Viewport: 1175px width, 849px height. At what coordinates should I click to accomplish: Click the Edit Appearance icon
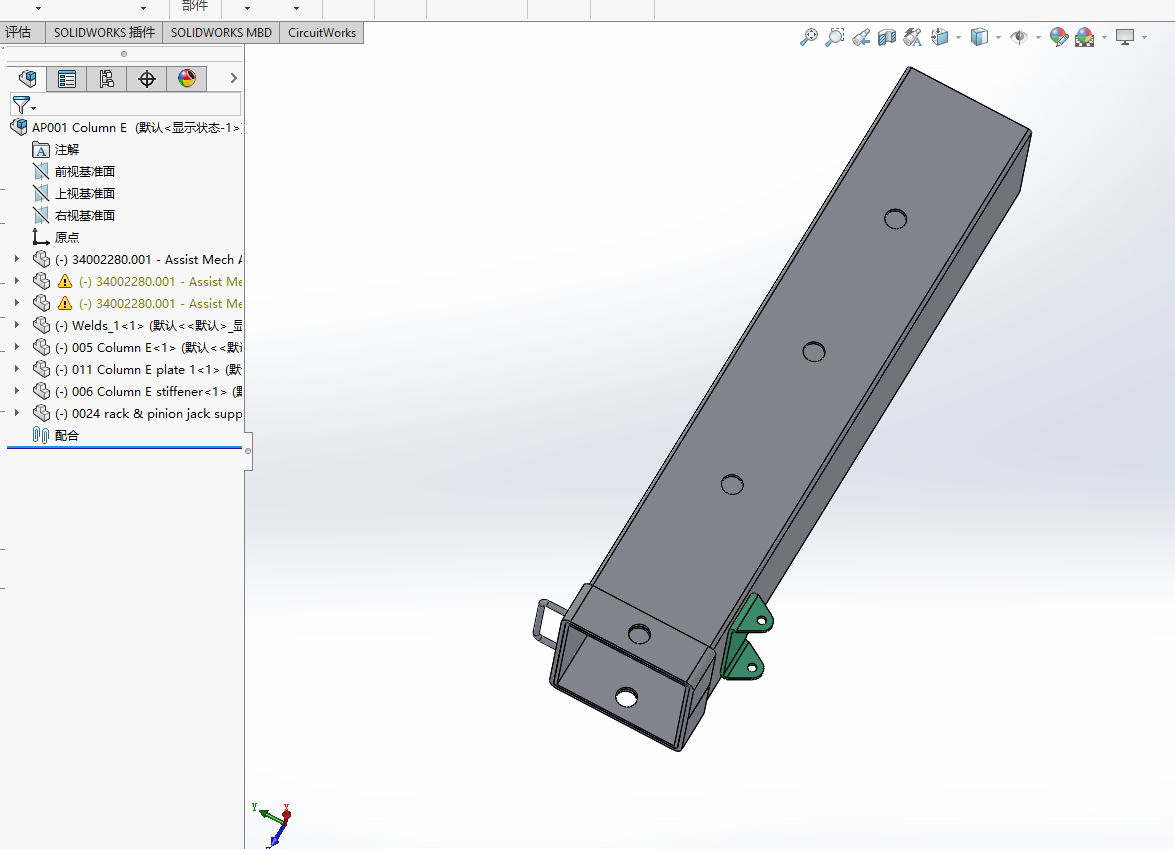pos(1058,37)
